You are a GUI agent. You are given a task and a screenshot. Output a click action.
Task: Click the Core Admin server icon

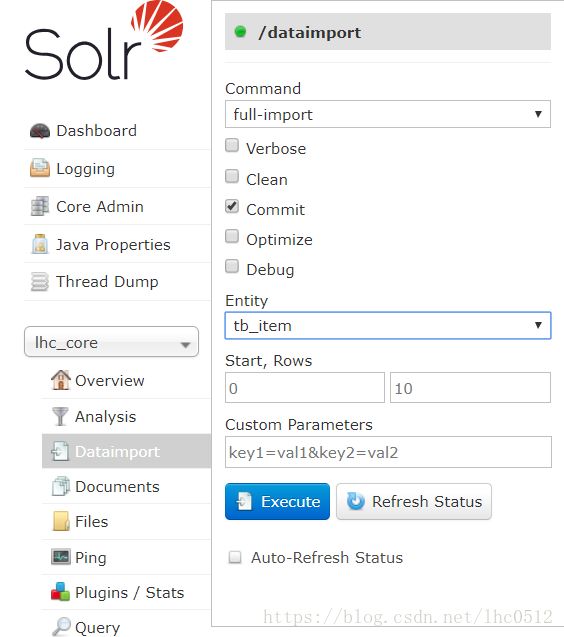(39, 206)
